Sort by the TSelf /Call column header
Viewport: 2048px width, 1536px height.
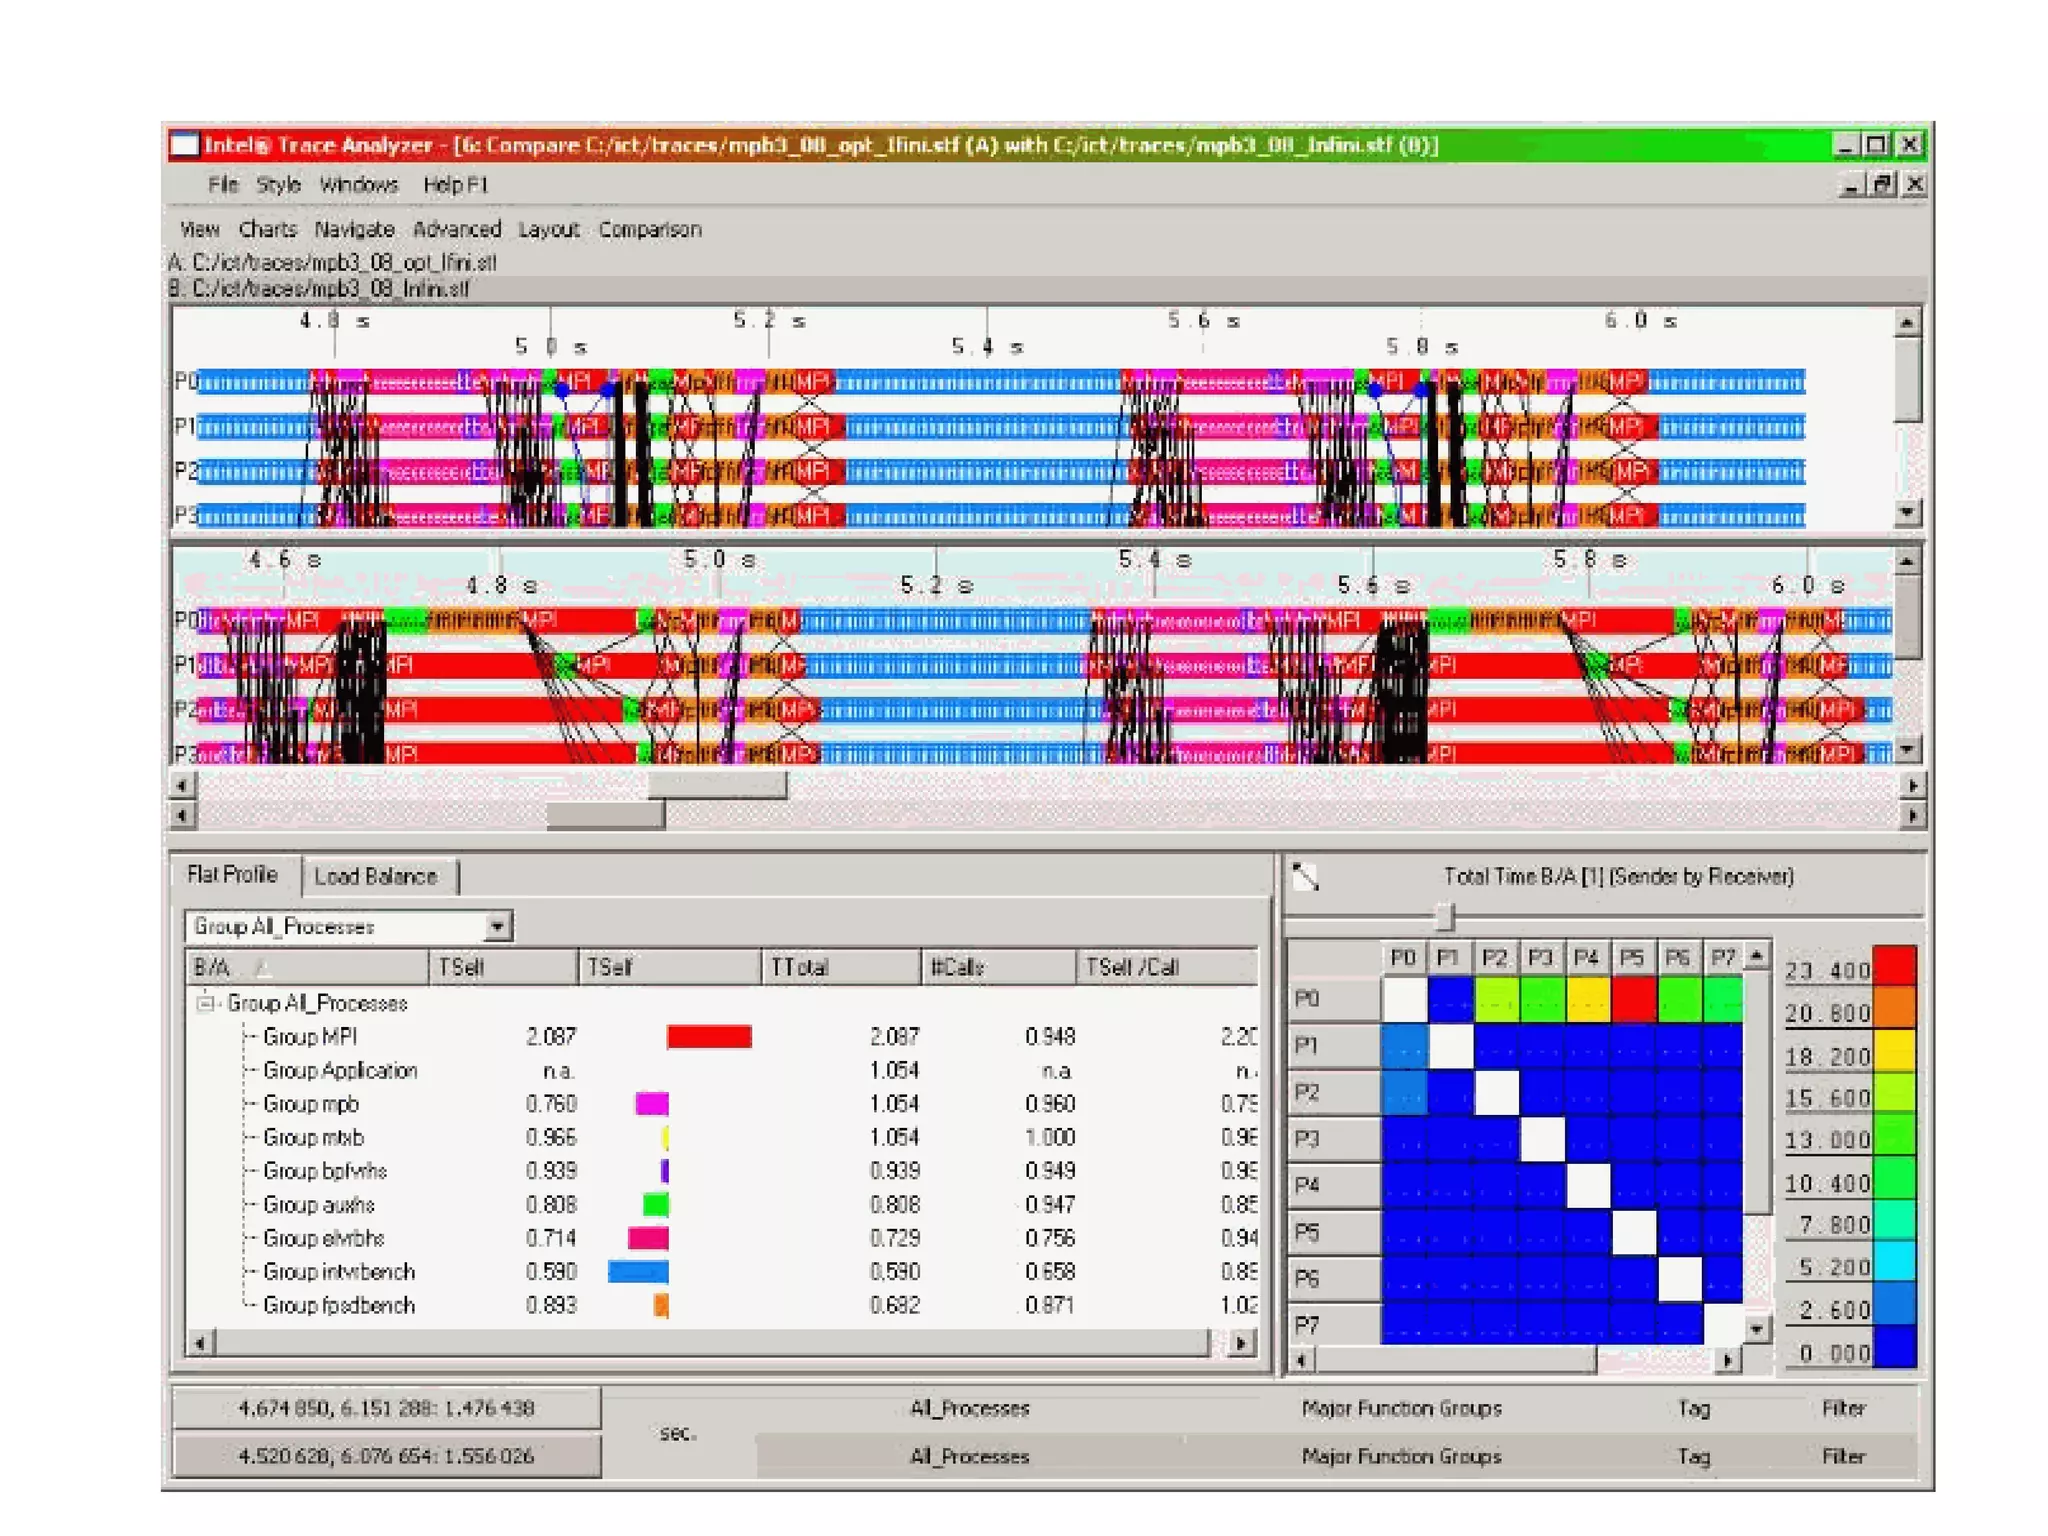[x=1167, y=967]
